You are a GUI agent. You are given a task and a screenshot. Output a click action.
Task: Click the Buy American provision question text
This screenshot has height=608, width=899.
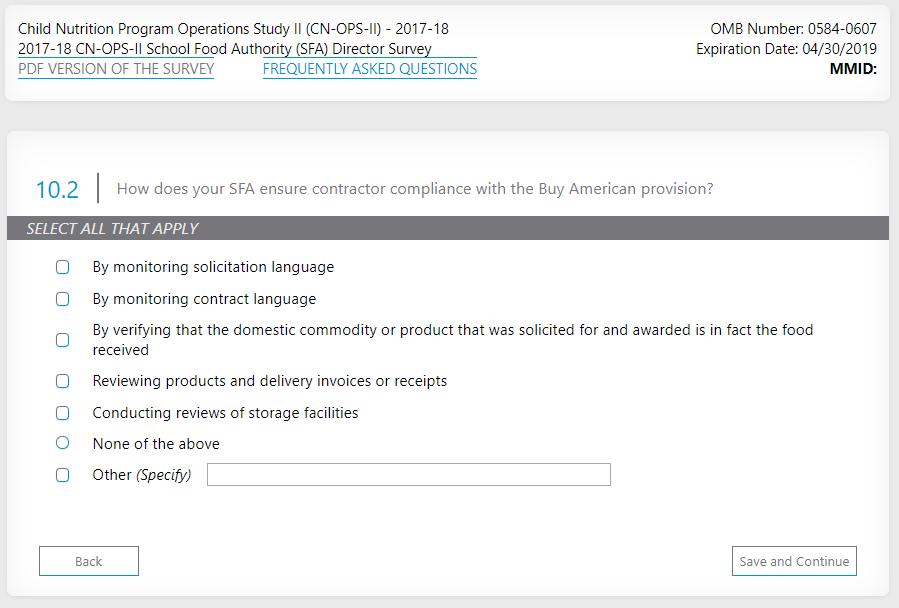415,189
